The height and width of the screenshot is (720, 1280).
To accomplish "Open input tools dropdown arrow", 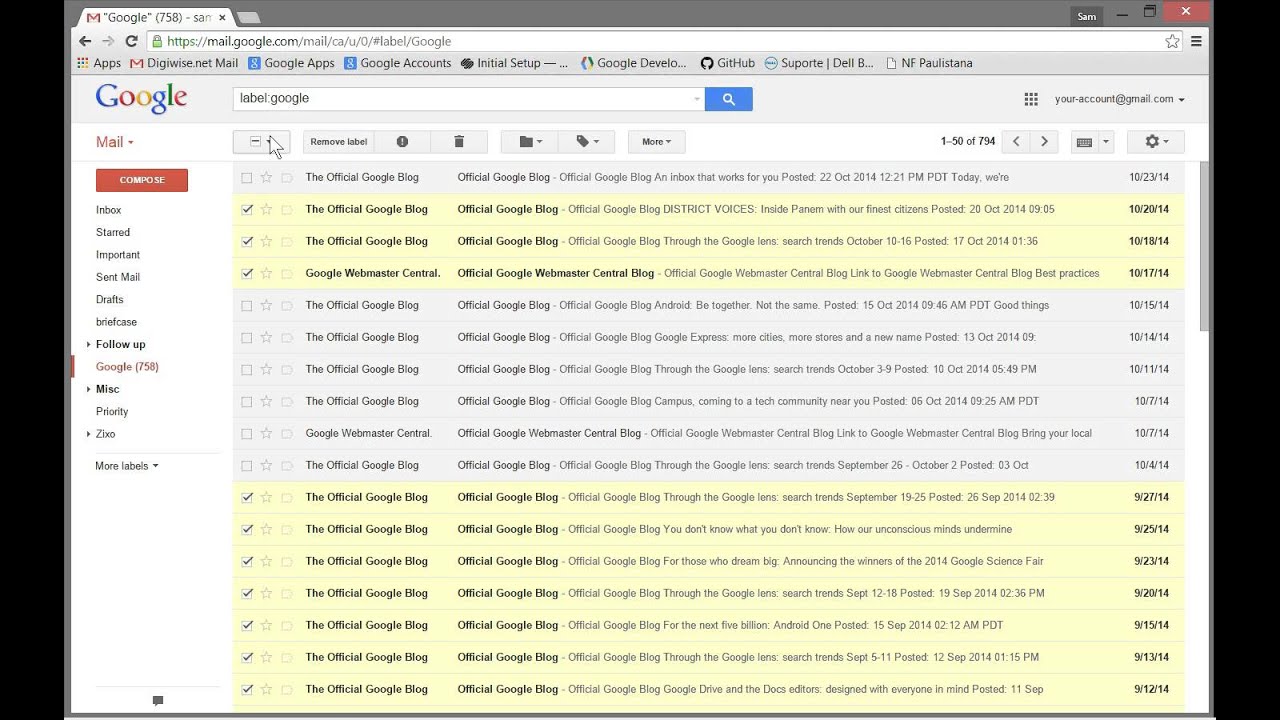I will [x=1106, y=142].
